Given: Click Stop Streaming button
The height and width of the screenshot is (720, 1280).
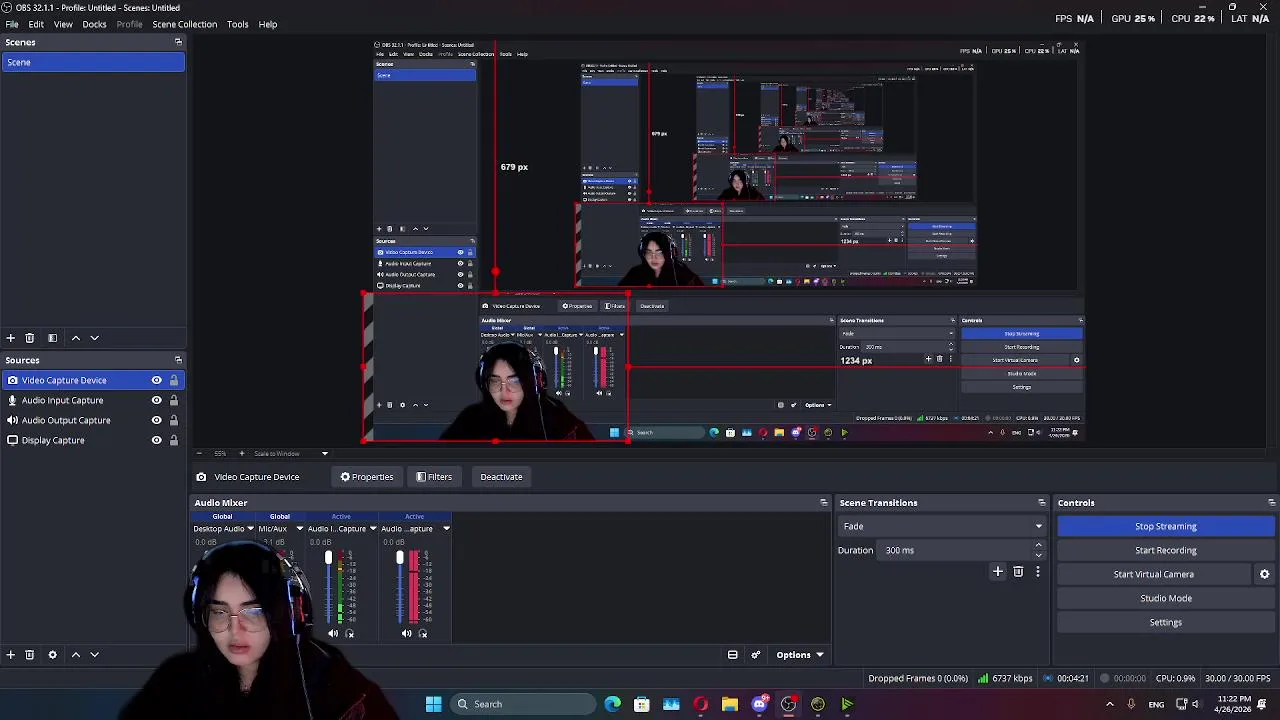Looking at the screenshot, I should [1166, 526].
